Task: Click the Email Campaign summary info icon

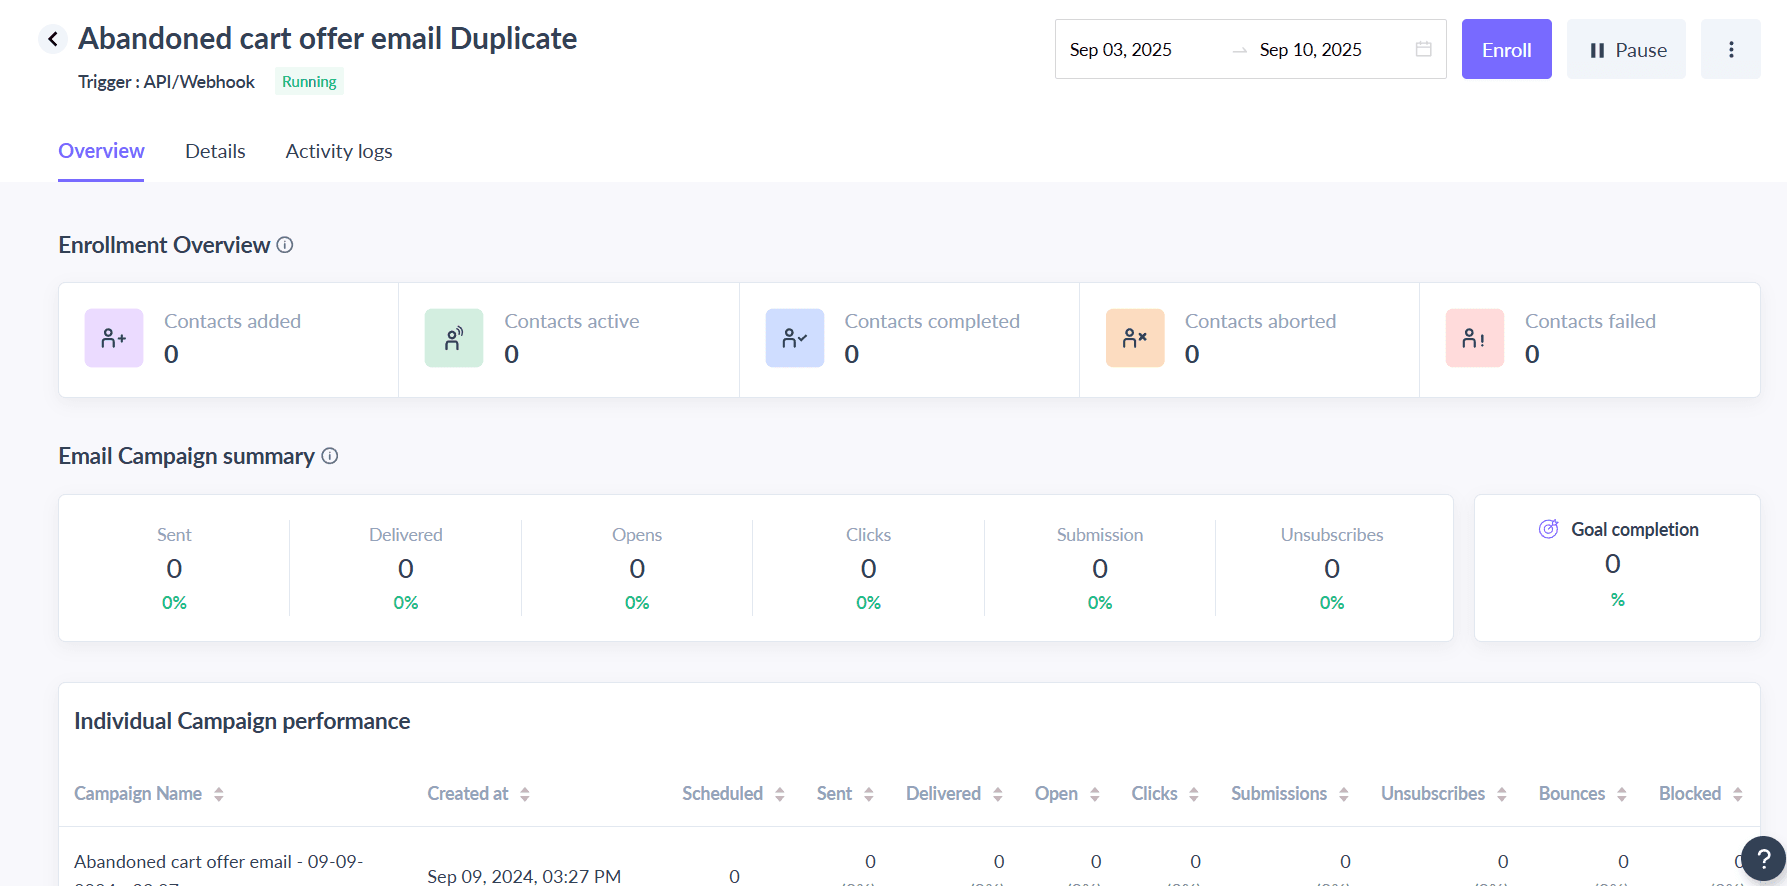Action: click(x=330, y=456)
